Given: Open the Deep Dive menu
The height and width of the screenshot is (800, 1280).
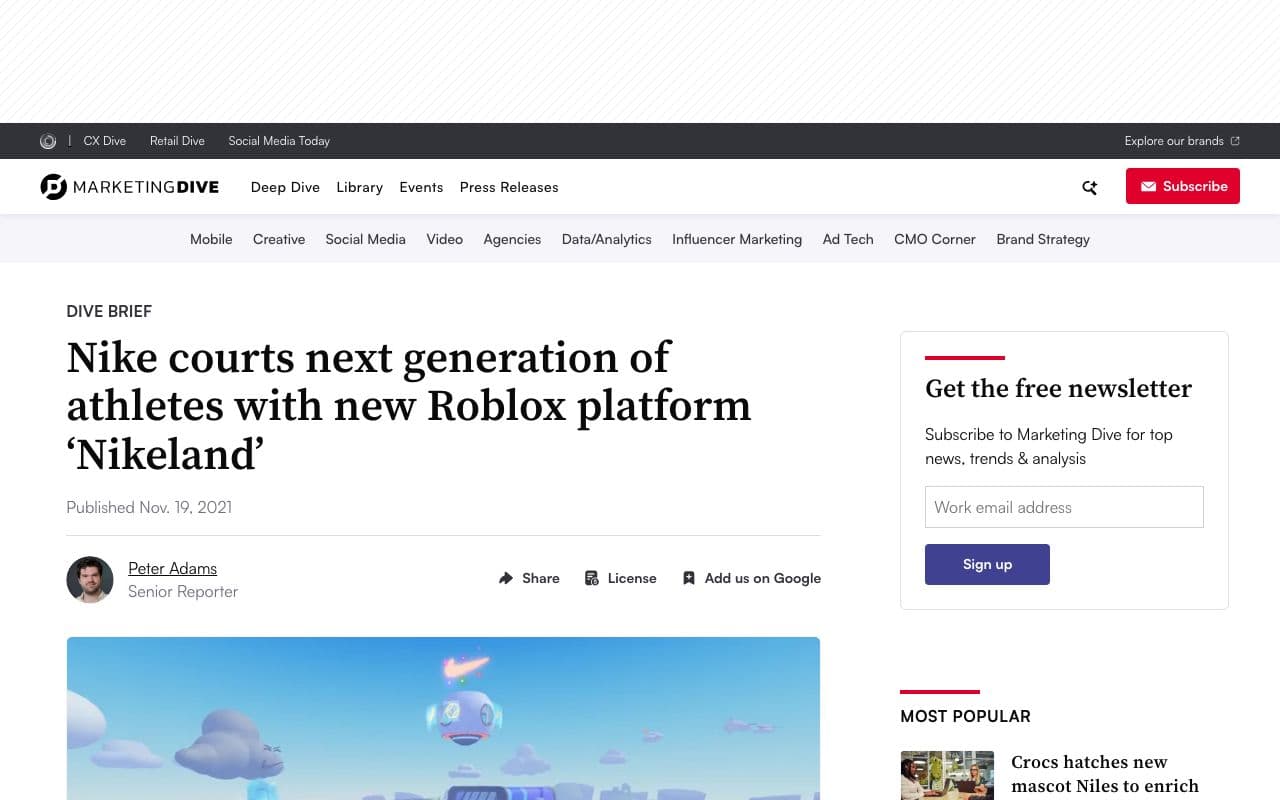Looking at the screenshot, I should click(285, 187).
